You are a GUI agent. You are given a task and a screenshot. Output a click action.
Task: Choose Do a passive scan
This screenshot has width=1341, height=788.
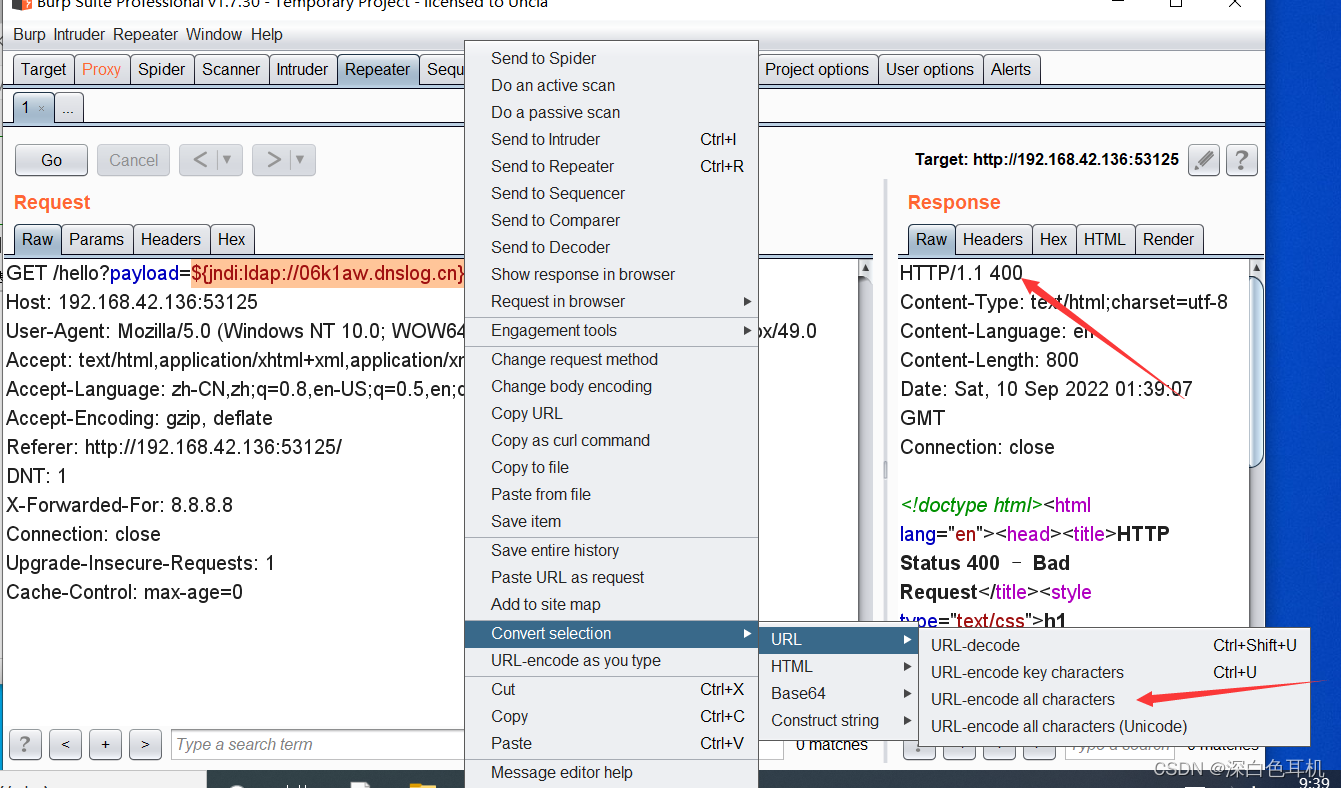[x=612, y=112]
